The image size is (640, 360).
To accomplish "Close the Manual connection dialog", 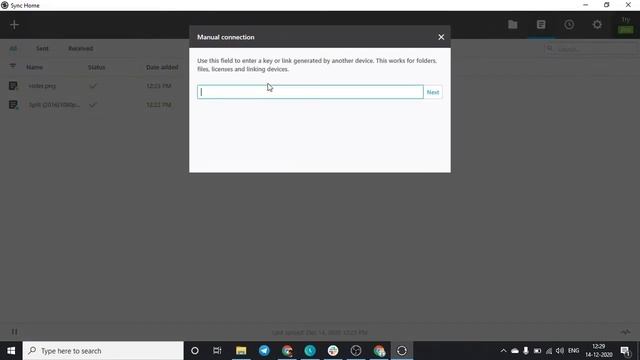I will click(441, 37).
